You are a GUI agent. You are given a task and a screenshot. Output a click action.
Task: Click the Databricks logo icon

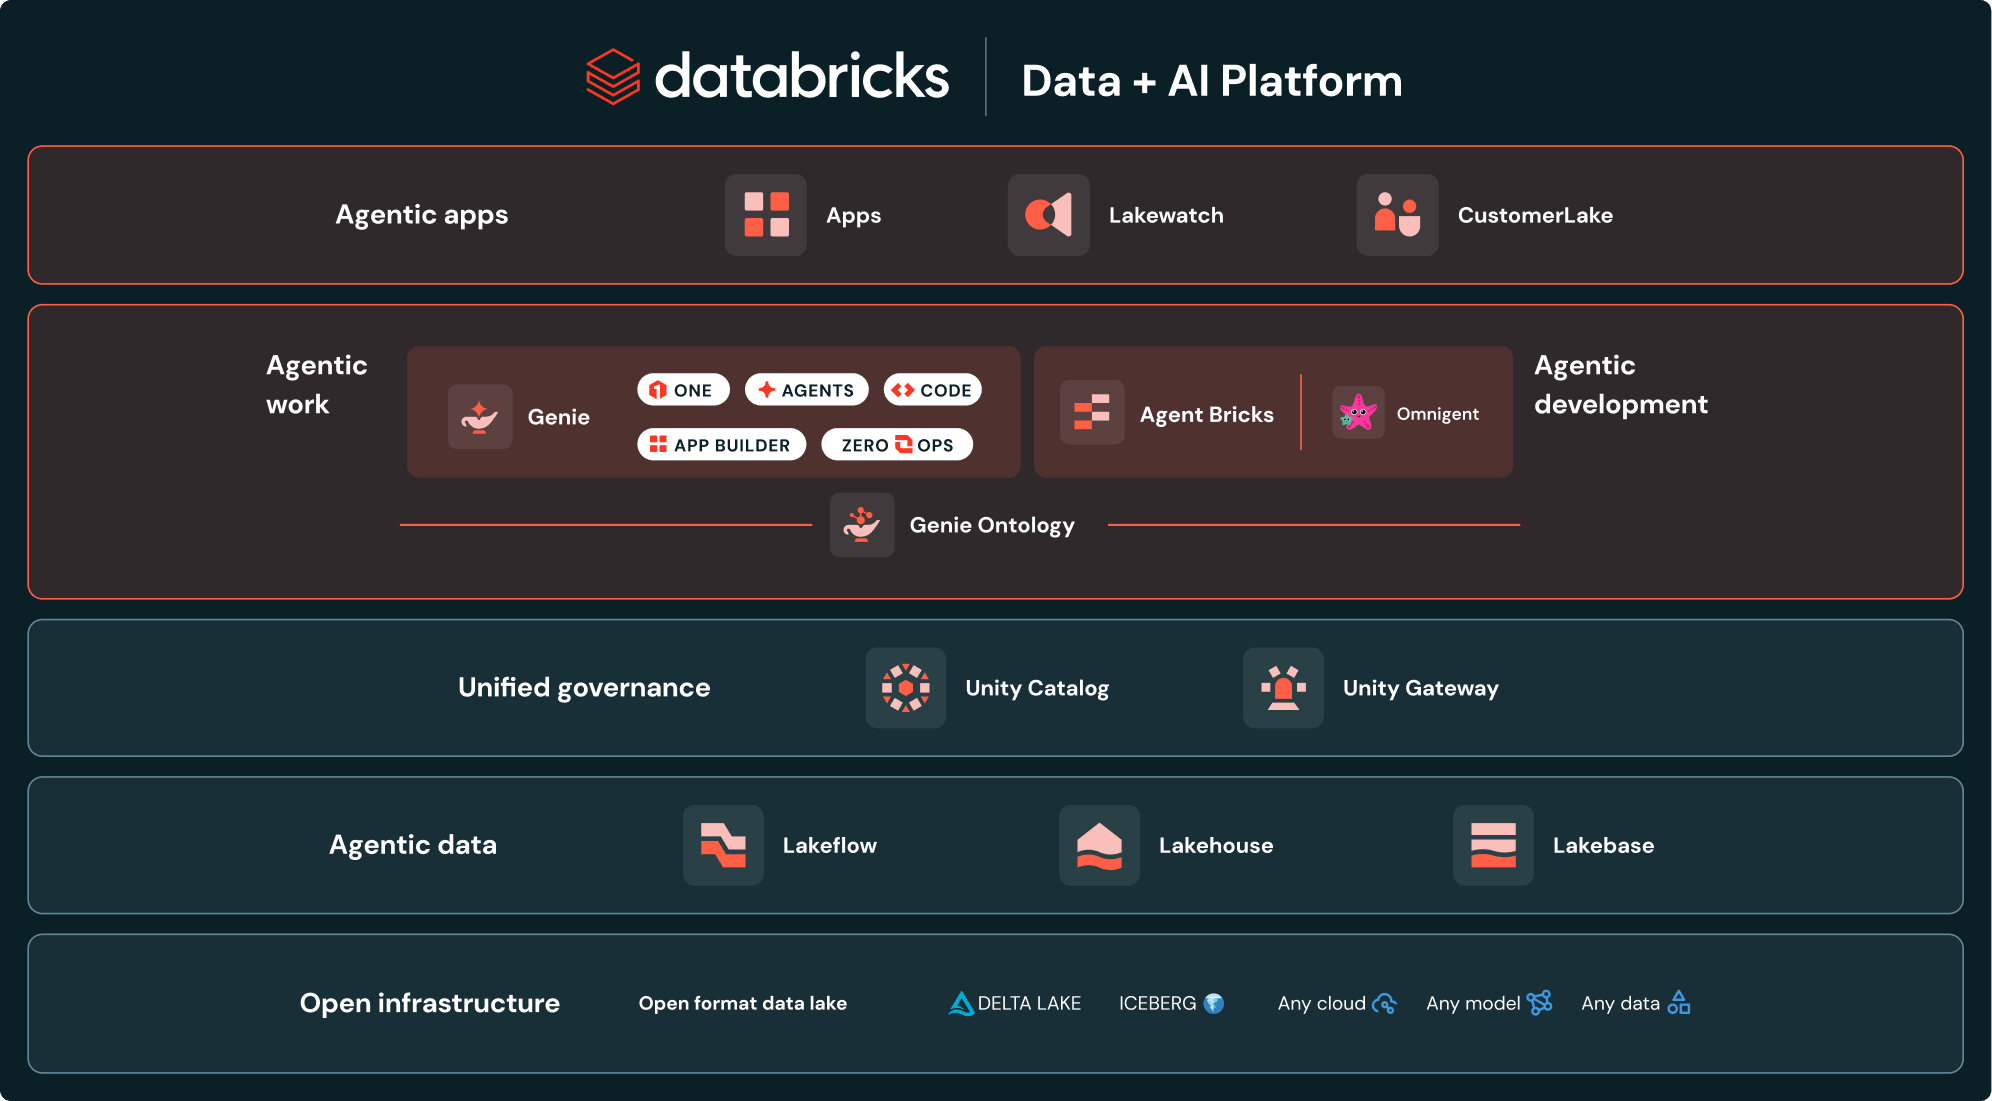click(612, 77)
